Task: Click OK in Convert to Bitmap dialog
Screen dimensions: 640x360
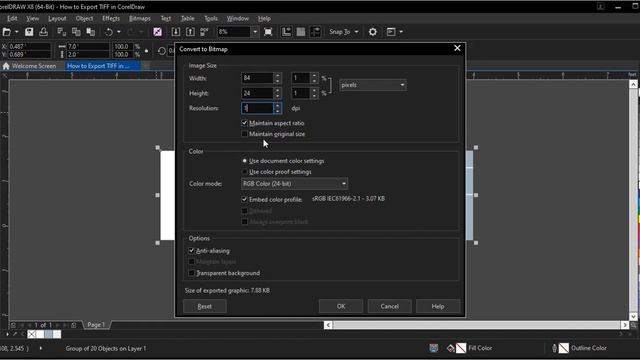Action: click(x=341, y=306)
